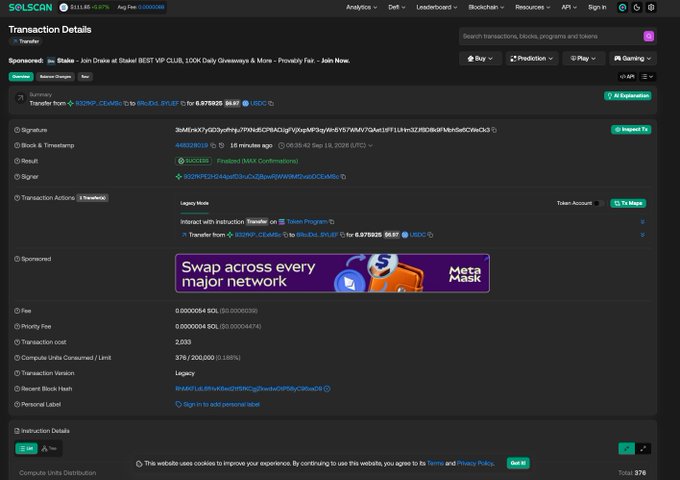Image resolution: width=680 pixels, height=480 pixels.
Task: Copy the block number 448328019
Action: click(x=213, y=146)
